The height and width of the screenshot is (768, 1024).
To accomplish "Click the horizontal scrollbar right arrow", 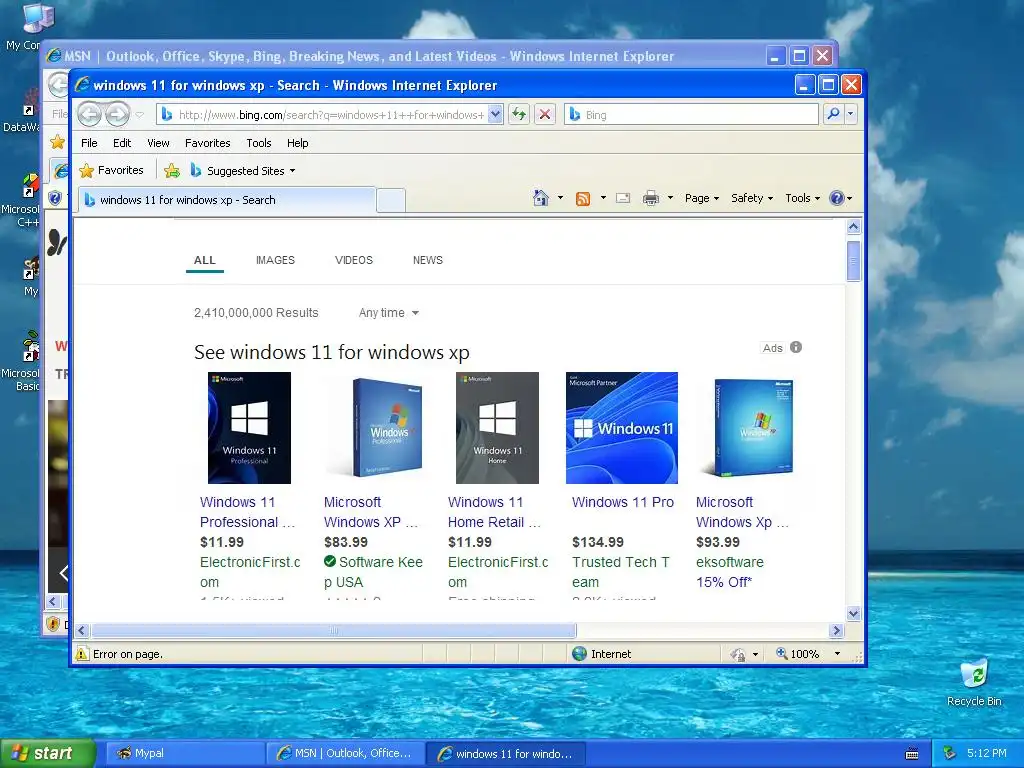I will coord(837,630).
